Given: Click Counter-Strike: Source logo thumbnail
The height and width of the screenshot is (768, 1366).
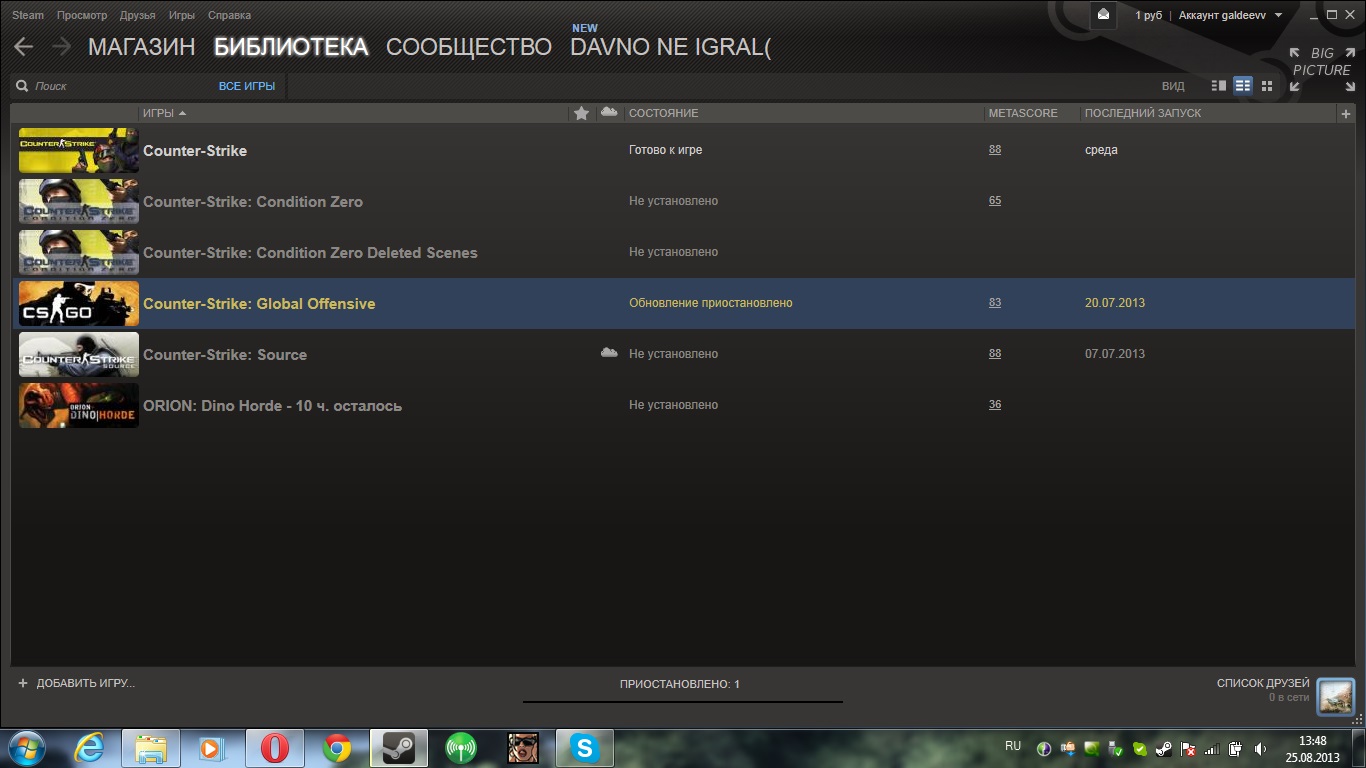Looking at the screenshot, I should (x=79, y=354).
